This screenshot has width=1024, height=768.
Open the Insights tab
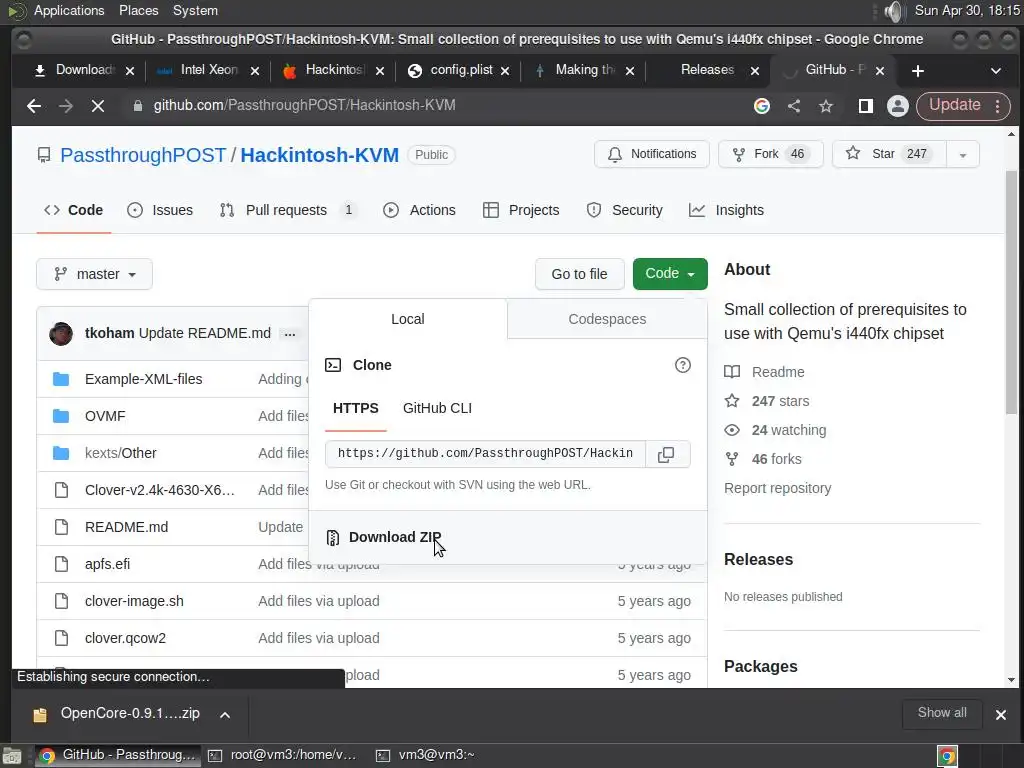pos(726,210)
